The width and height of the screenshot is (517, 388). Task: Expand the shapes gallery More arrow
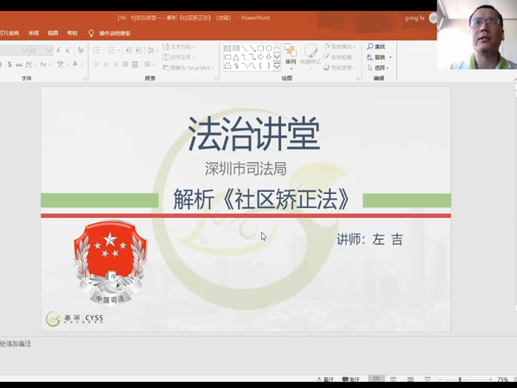[x=277, y=66]
